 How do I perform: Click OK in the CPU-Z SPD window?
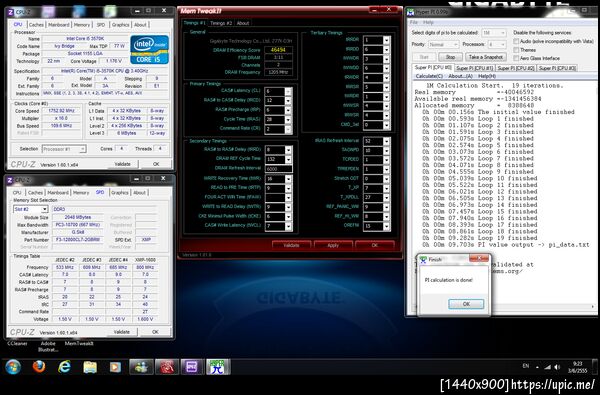click(x=155, y=332)
